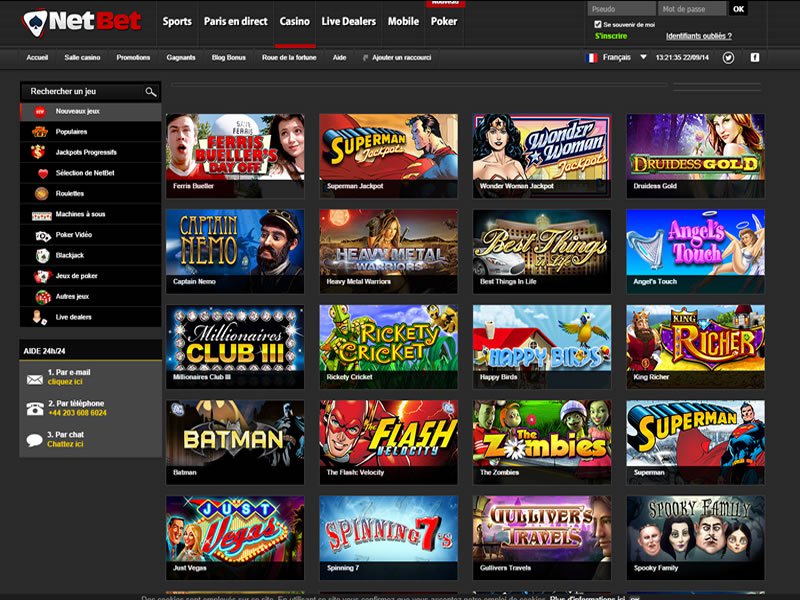Switch to the Poker tab
800x600 pixels.
pos(444,21)
